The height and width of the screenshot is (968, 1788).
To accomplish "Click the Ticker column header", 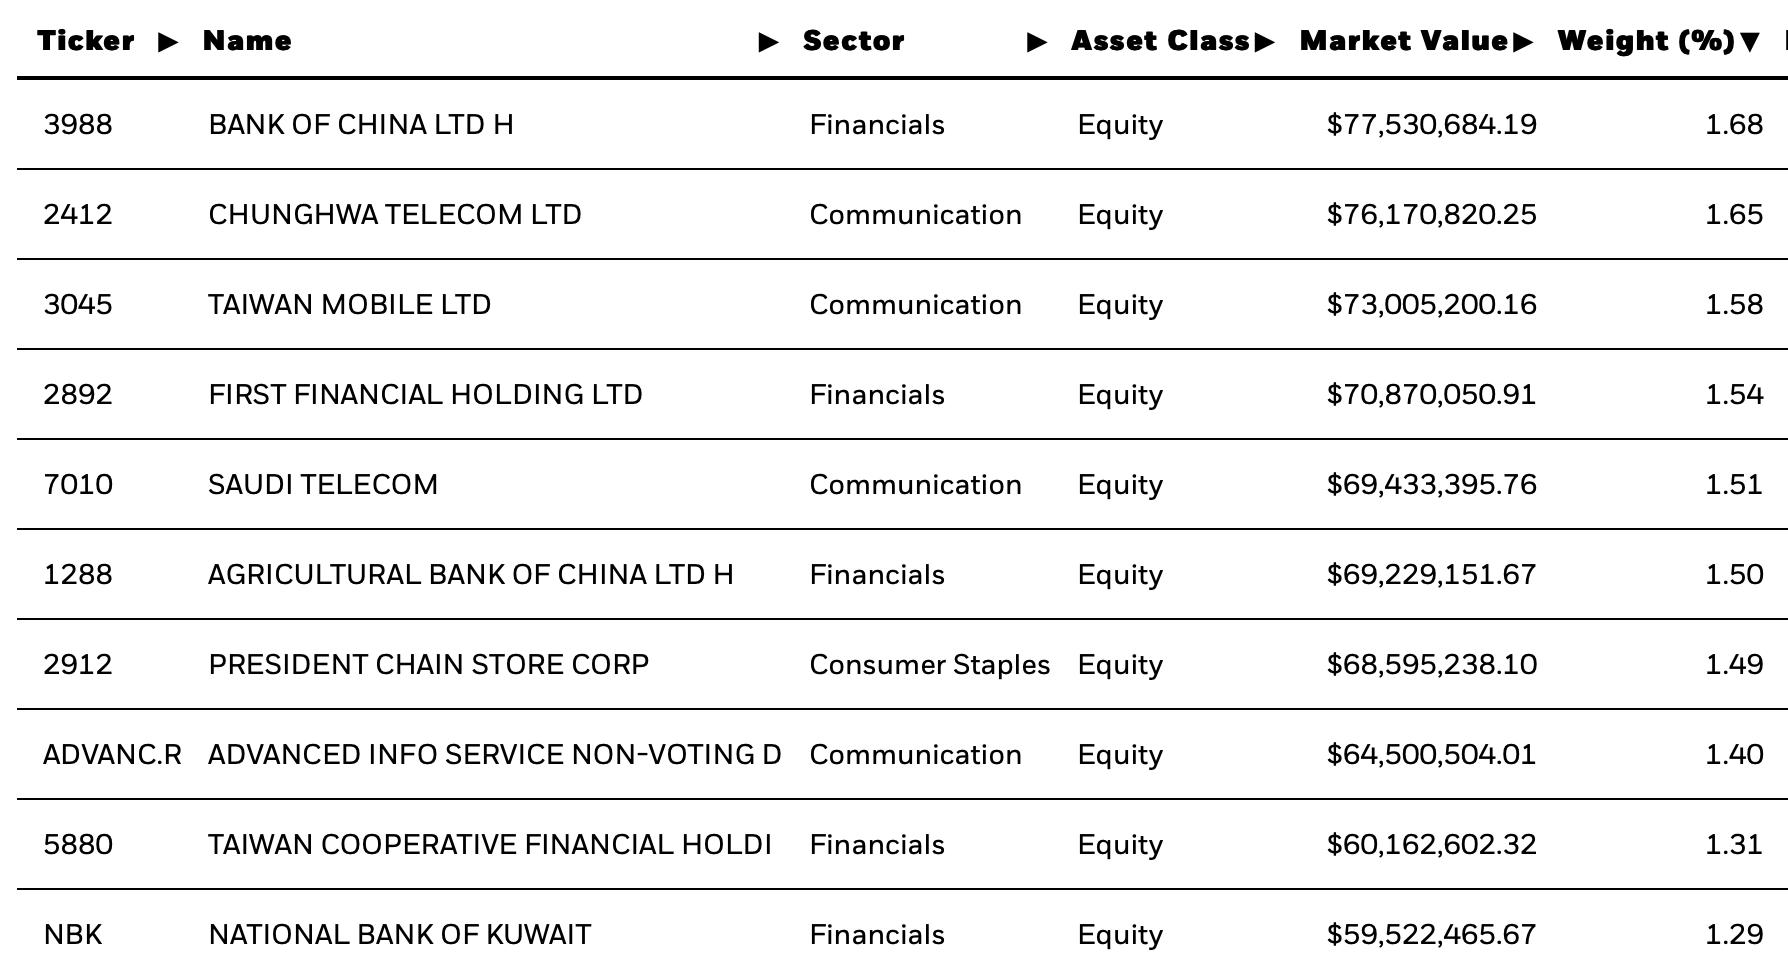I will 86,41.
